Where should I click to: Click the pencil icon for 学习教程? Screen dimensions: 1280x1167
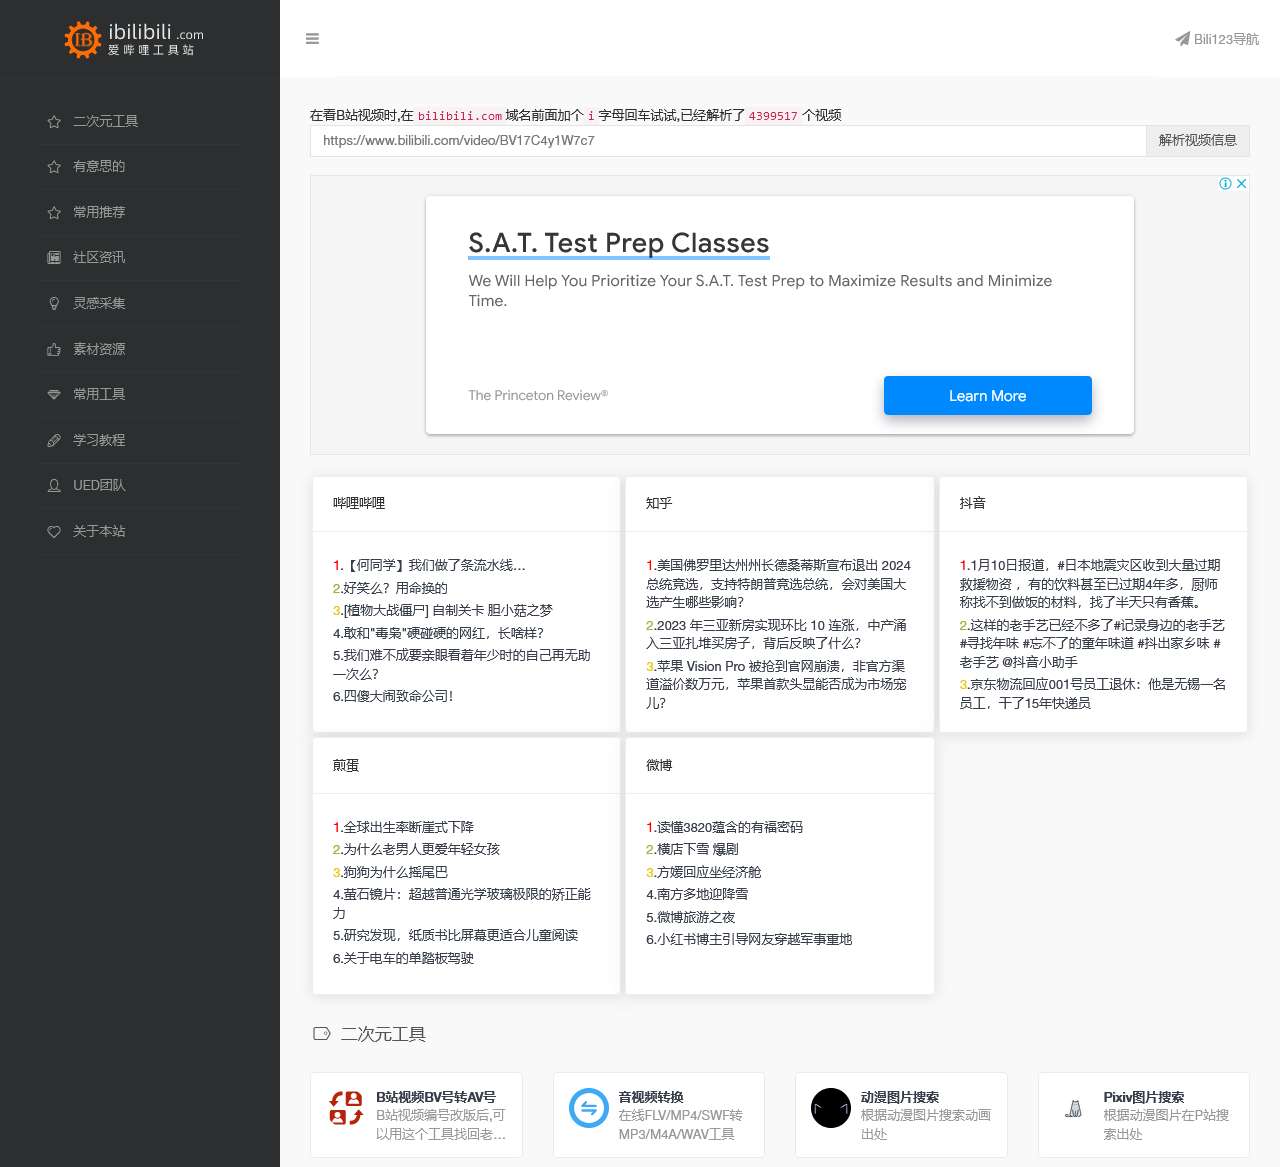[53, 440]
